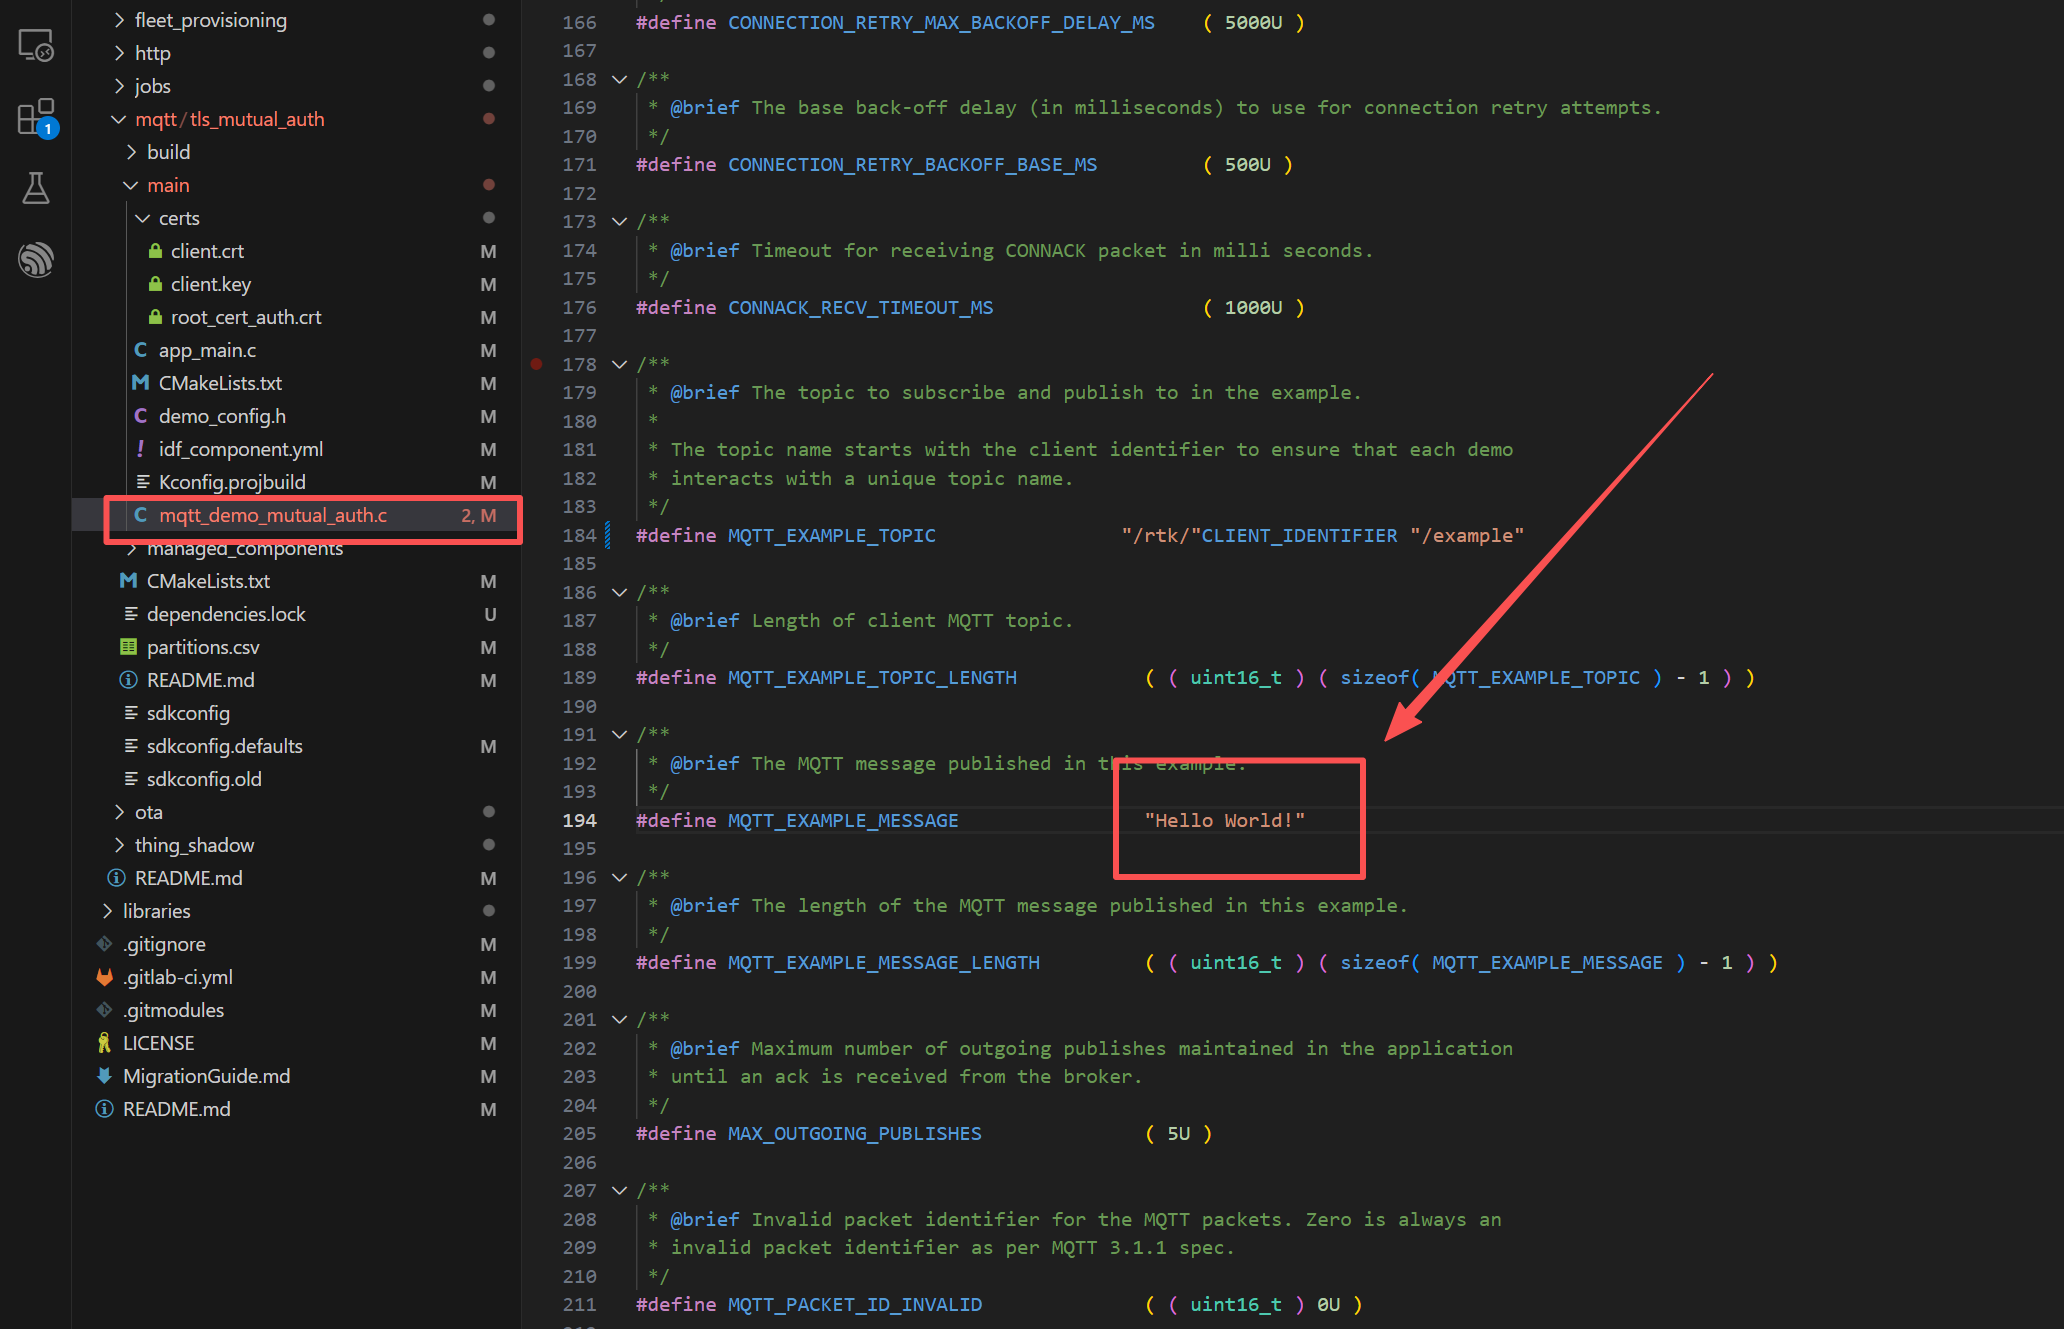Screen dimensions: 2064x1329
Task: Toggle breakpoint dot at line 178
Action: 537,364
